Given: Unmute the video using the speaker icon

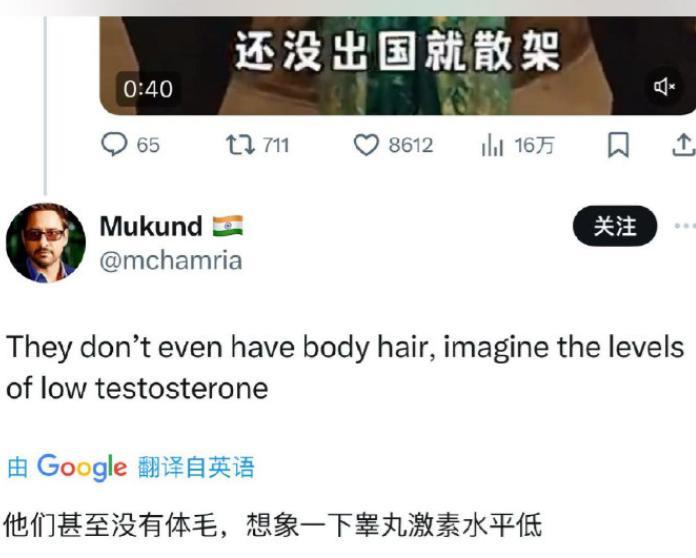Looking at the screenshot, I should [x=664, y=87].
